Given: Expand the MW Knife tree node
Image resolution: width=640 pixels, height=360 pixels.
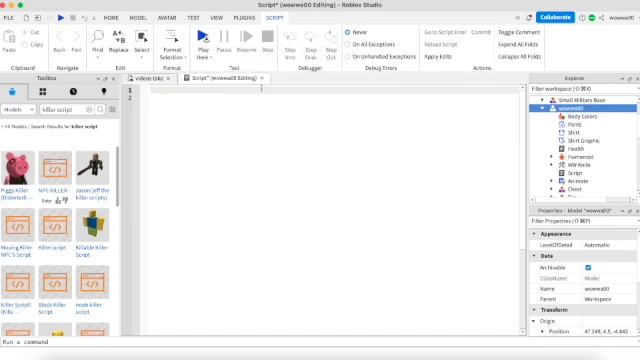Looking at the screenshot, I should pos(551,165).
